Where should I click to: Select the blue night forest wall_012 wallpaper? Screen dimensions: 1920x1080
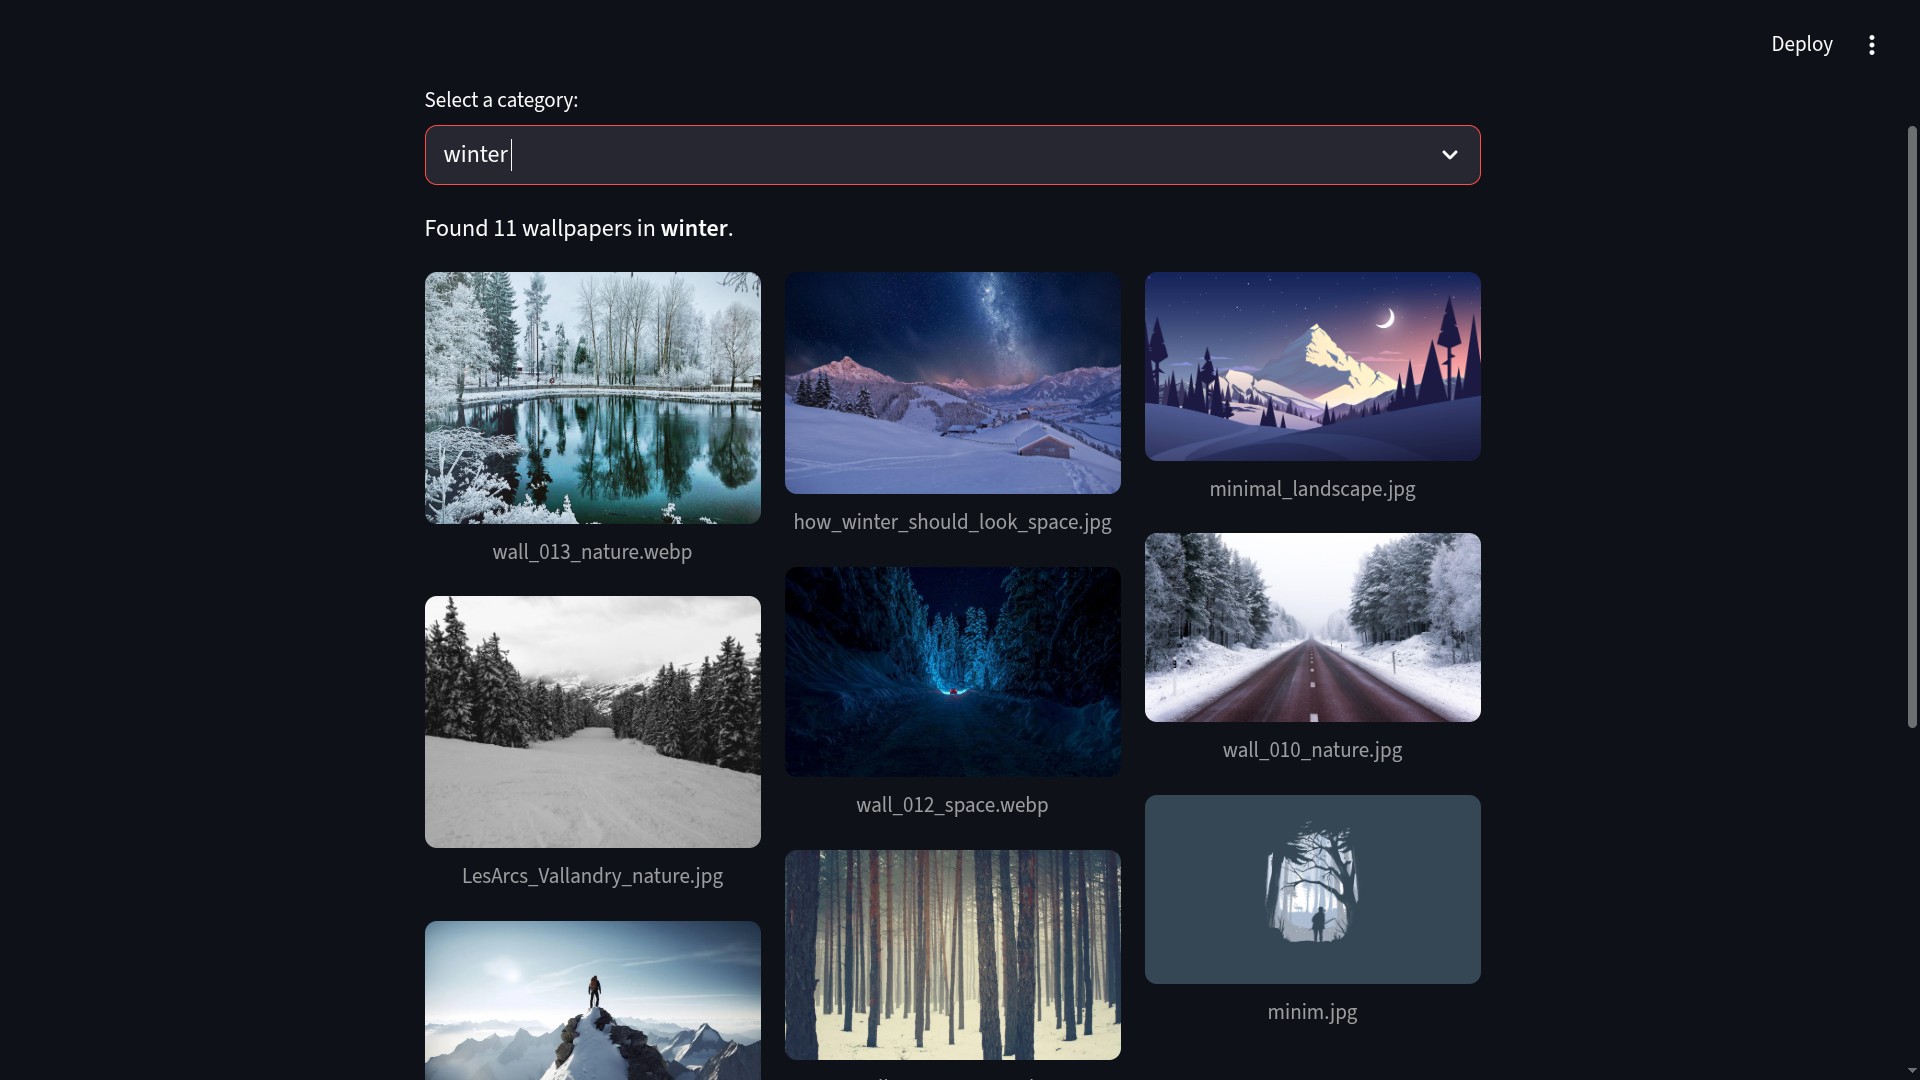coord(952,671)
